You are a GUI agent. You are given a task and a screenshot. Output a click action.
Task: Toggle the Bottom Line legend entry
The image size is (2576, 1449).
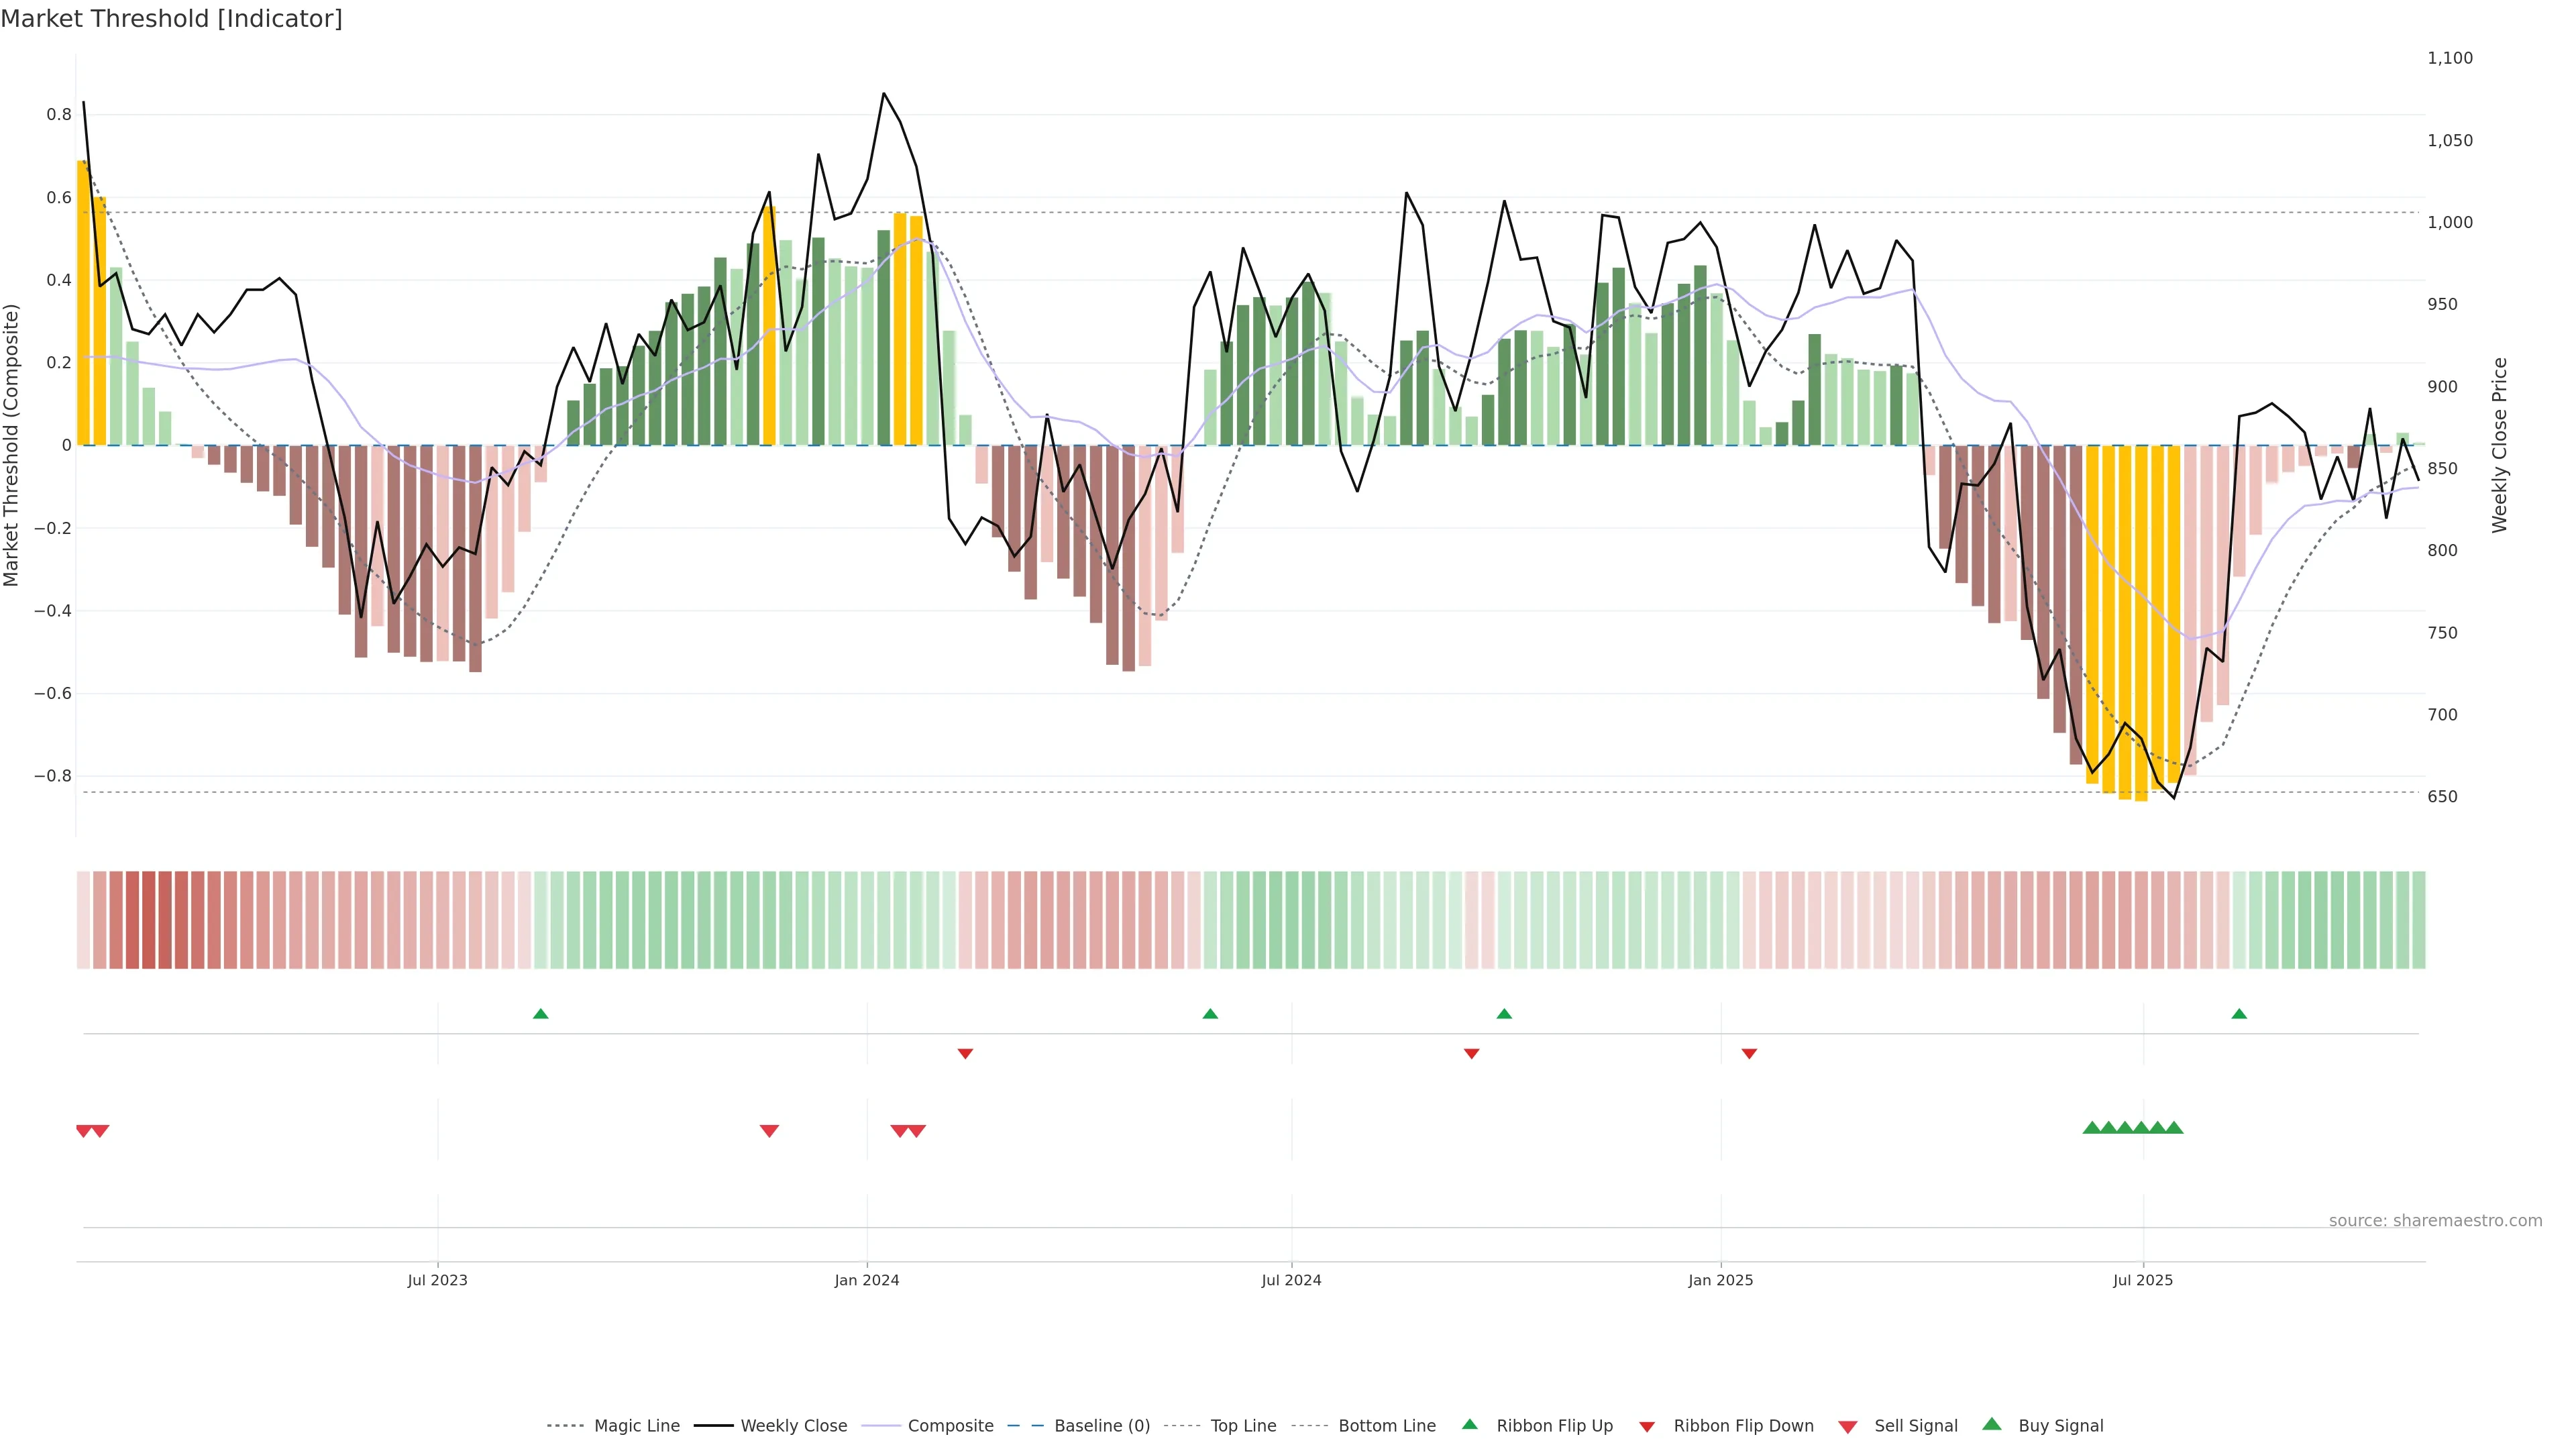tap(1386, 1426)
